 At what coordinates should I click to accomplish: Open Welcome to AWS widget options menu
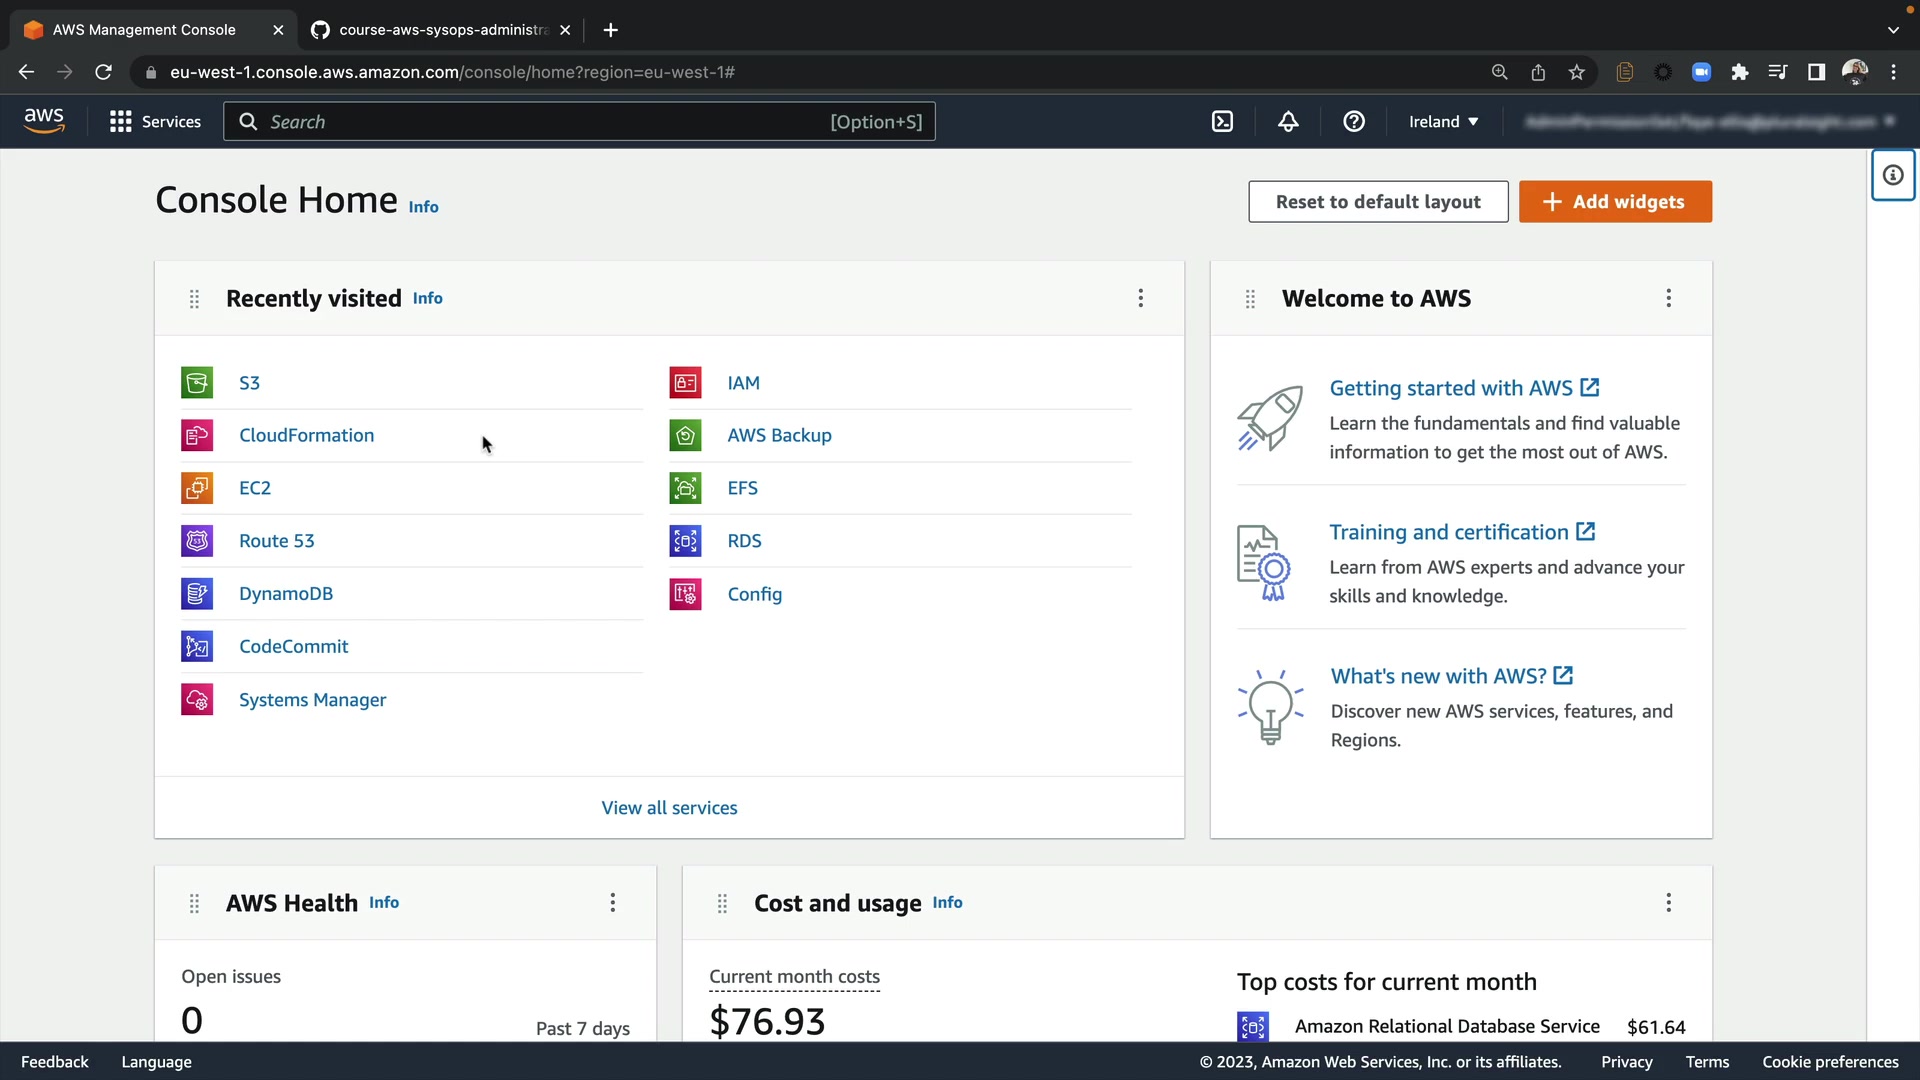pos(1668,298)
